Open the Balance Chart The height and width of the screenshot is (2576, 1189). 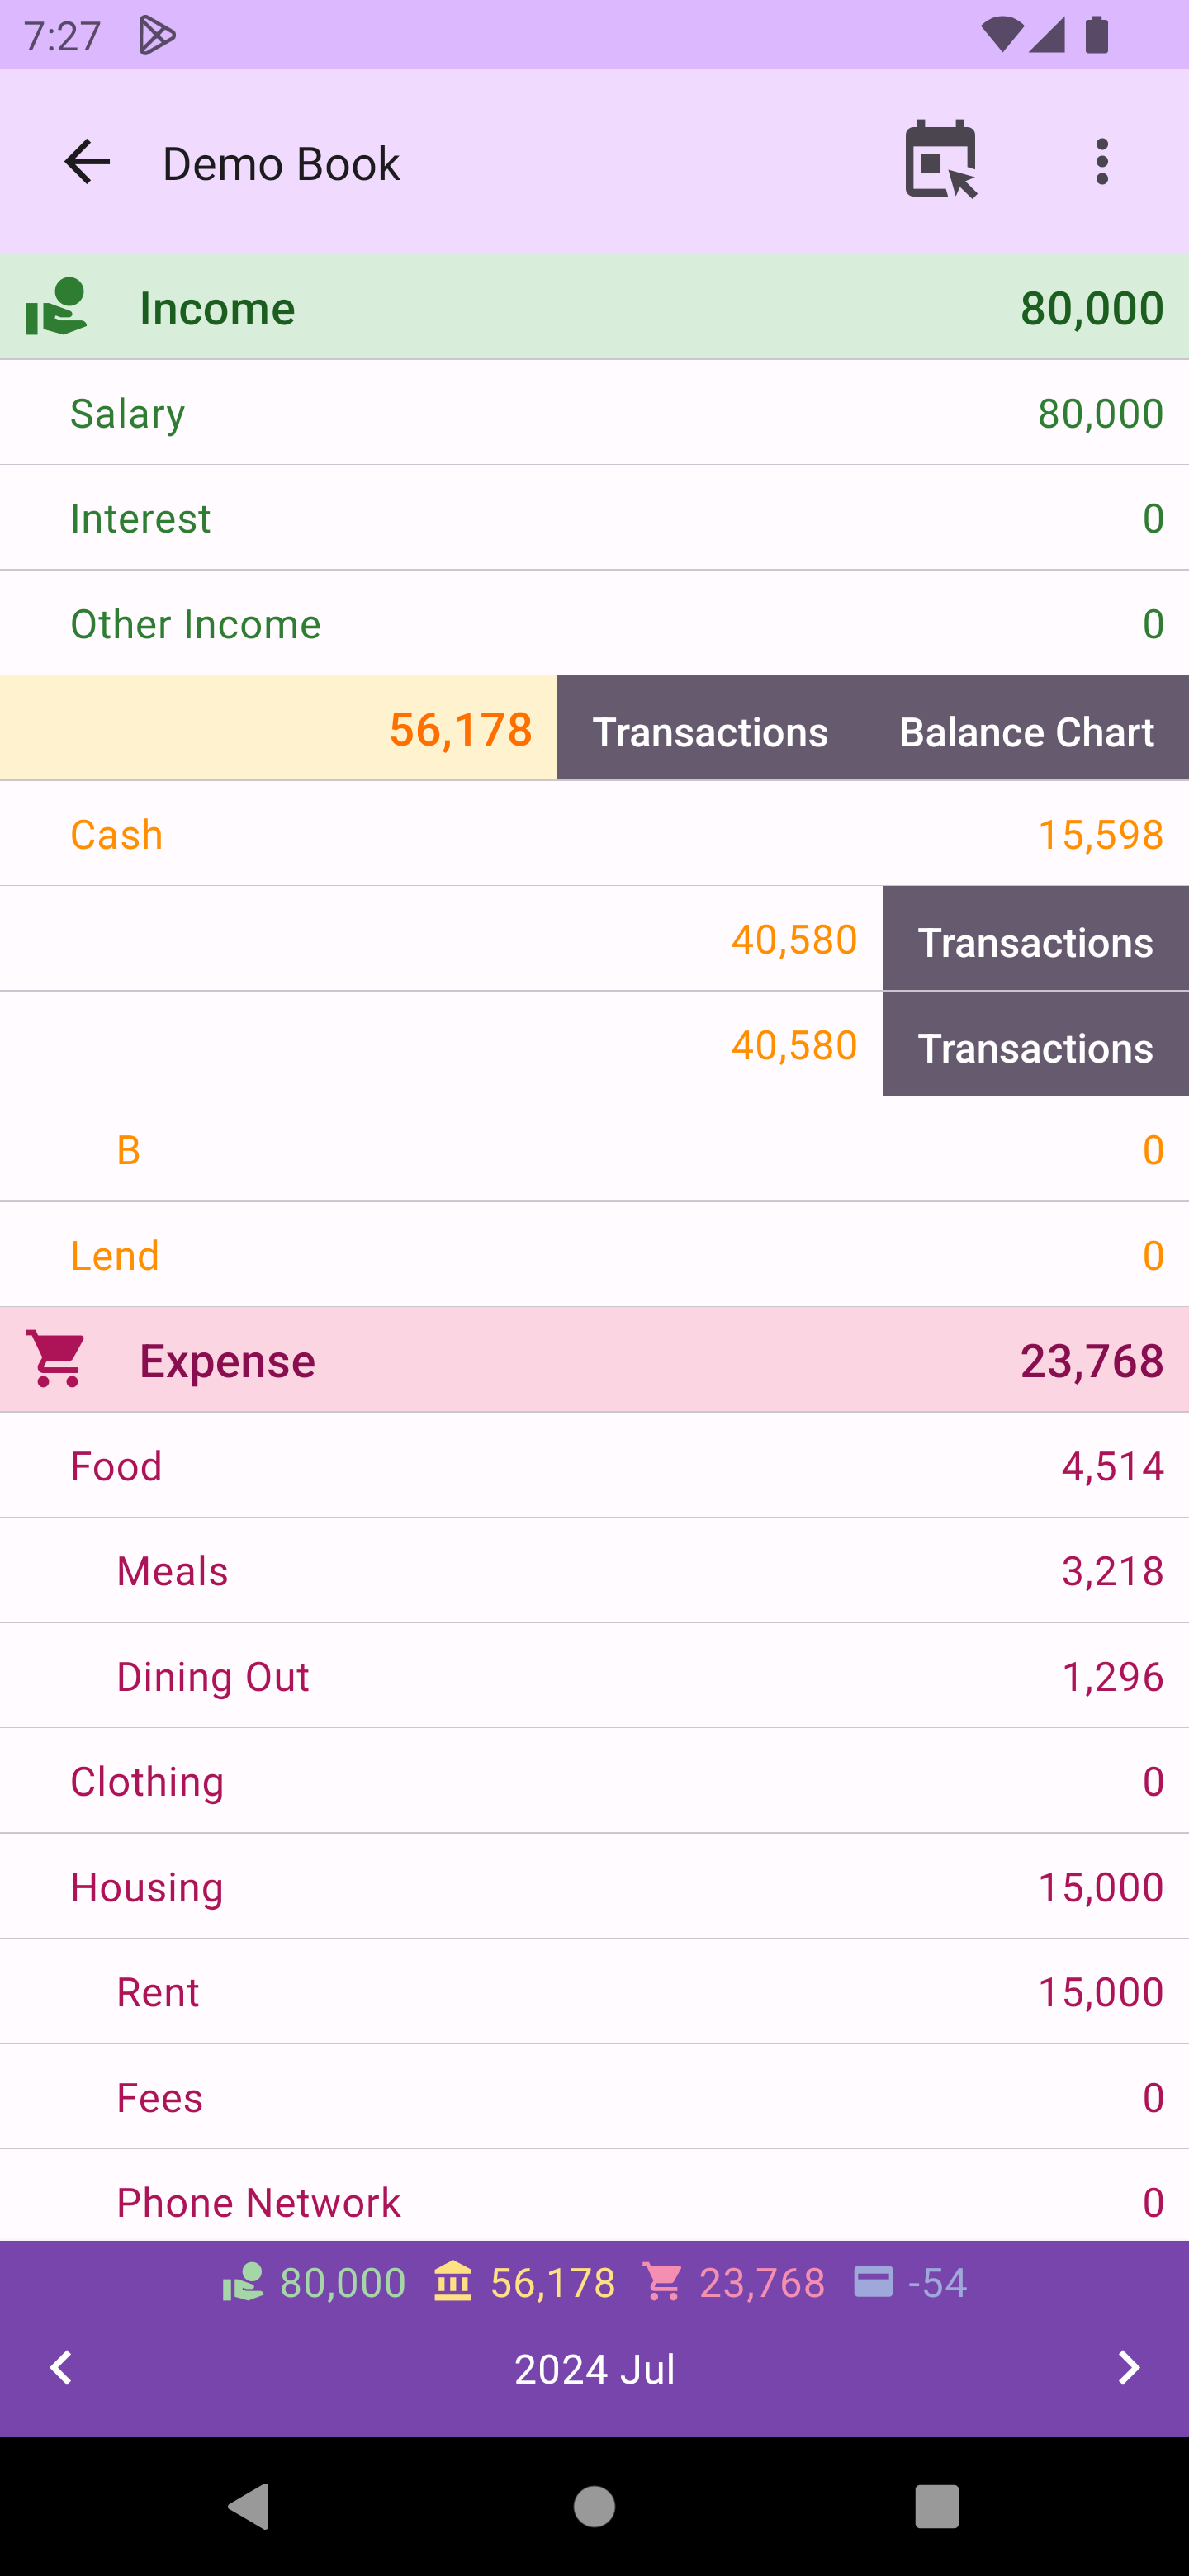[1026, 731]
